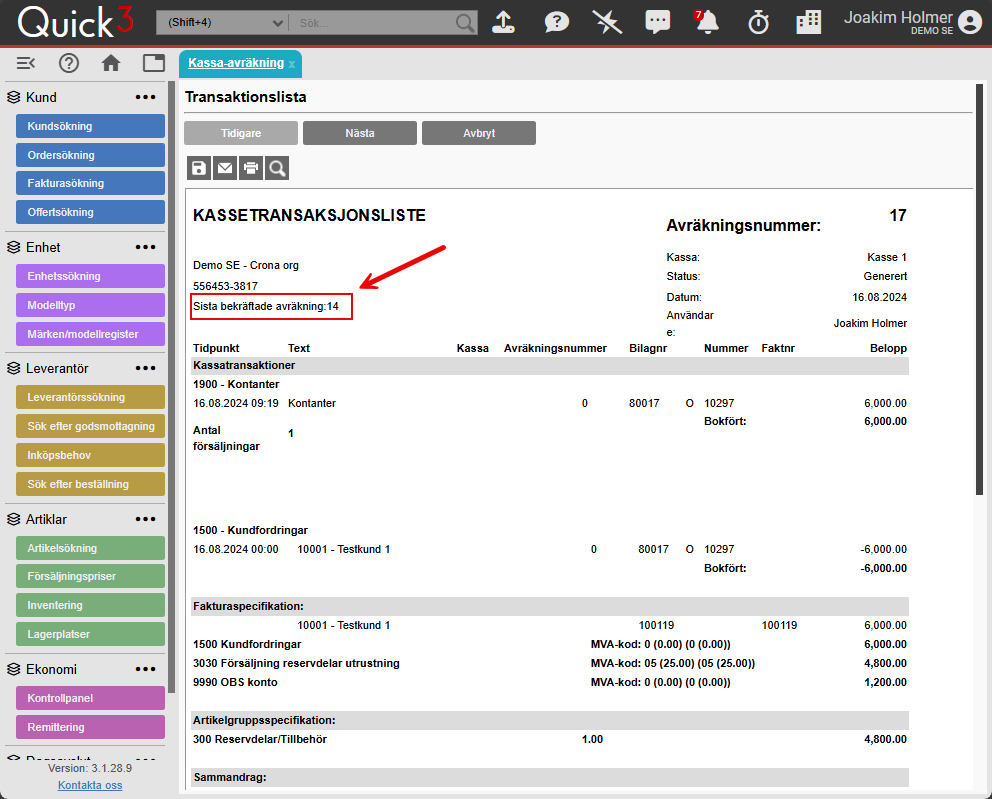Screen dimensions: 992x799
Task: Open the Kund section more options dots
Action: pos(146,97)
